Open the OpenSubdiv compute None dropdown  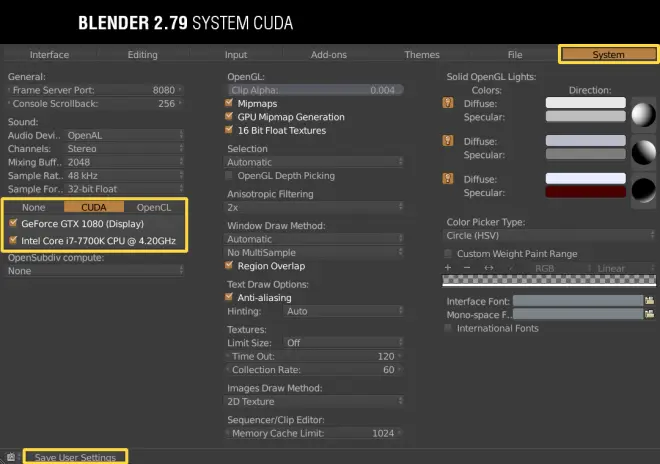pos(95,271)
